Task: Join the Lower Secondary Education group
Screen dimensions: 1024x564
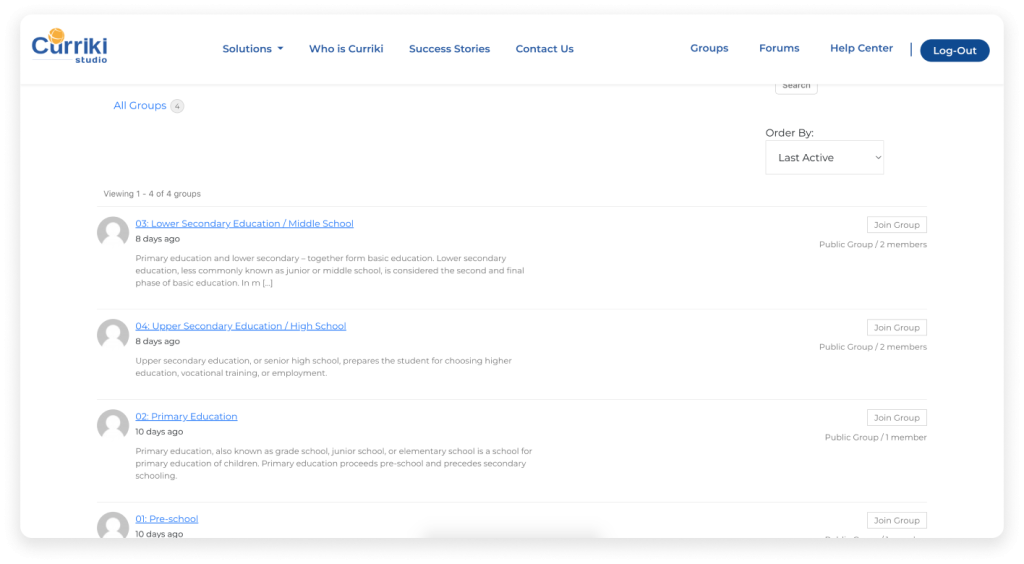Action: point(897,225)
